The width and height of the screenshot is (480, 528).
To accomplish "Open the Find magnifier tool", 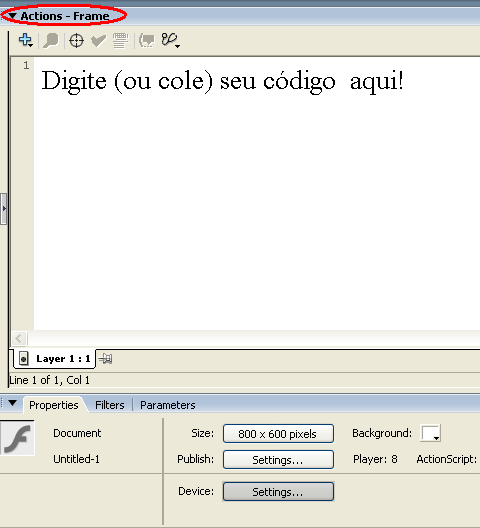I will coord(51,41).
